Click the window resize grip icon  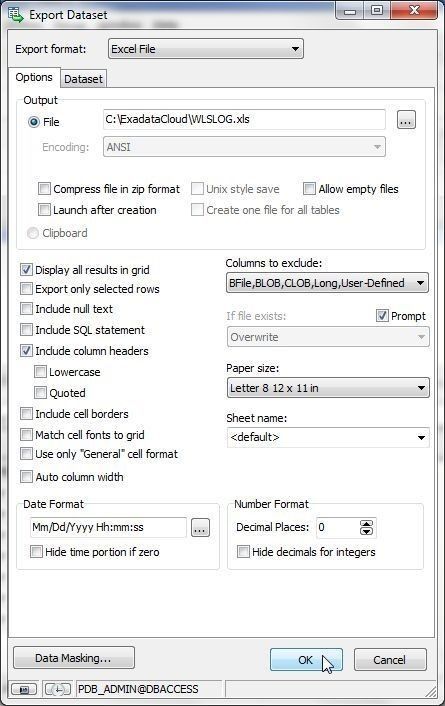431,691
